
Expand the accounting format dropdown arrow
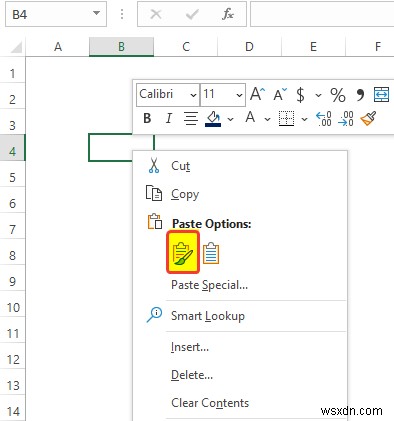318,95
